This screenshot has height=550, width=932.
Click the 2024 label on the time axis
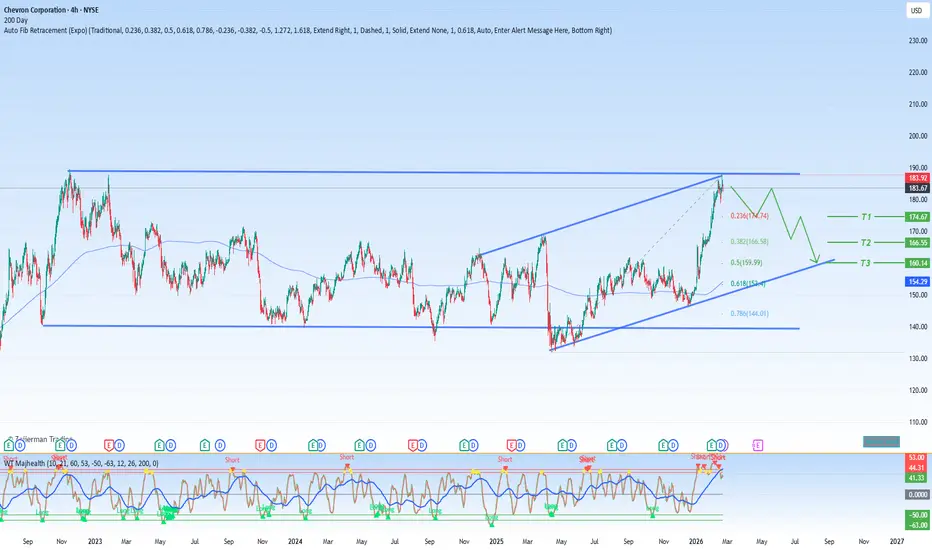pos(295,542)
